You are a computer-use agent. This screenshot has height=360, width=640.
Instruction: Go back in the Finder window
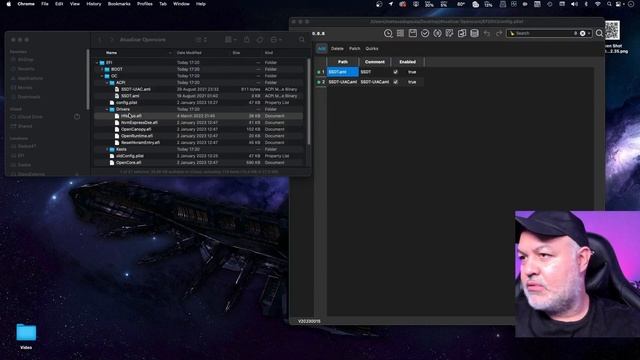pos(100,40)
